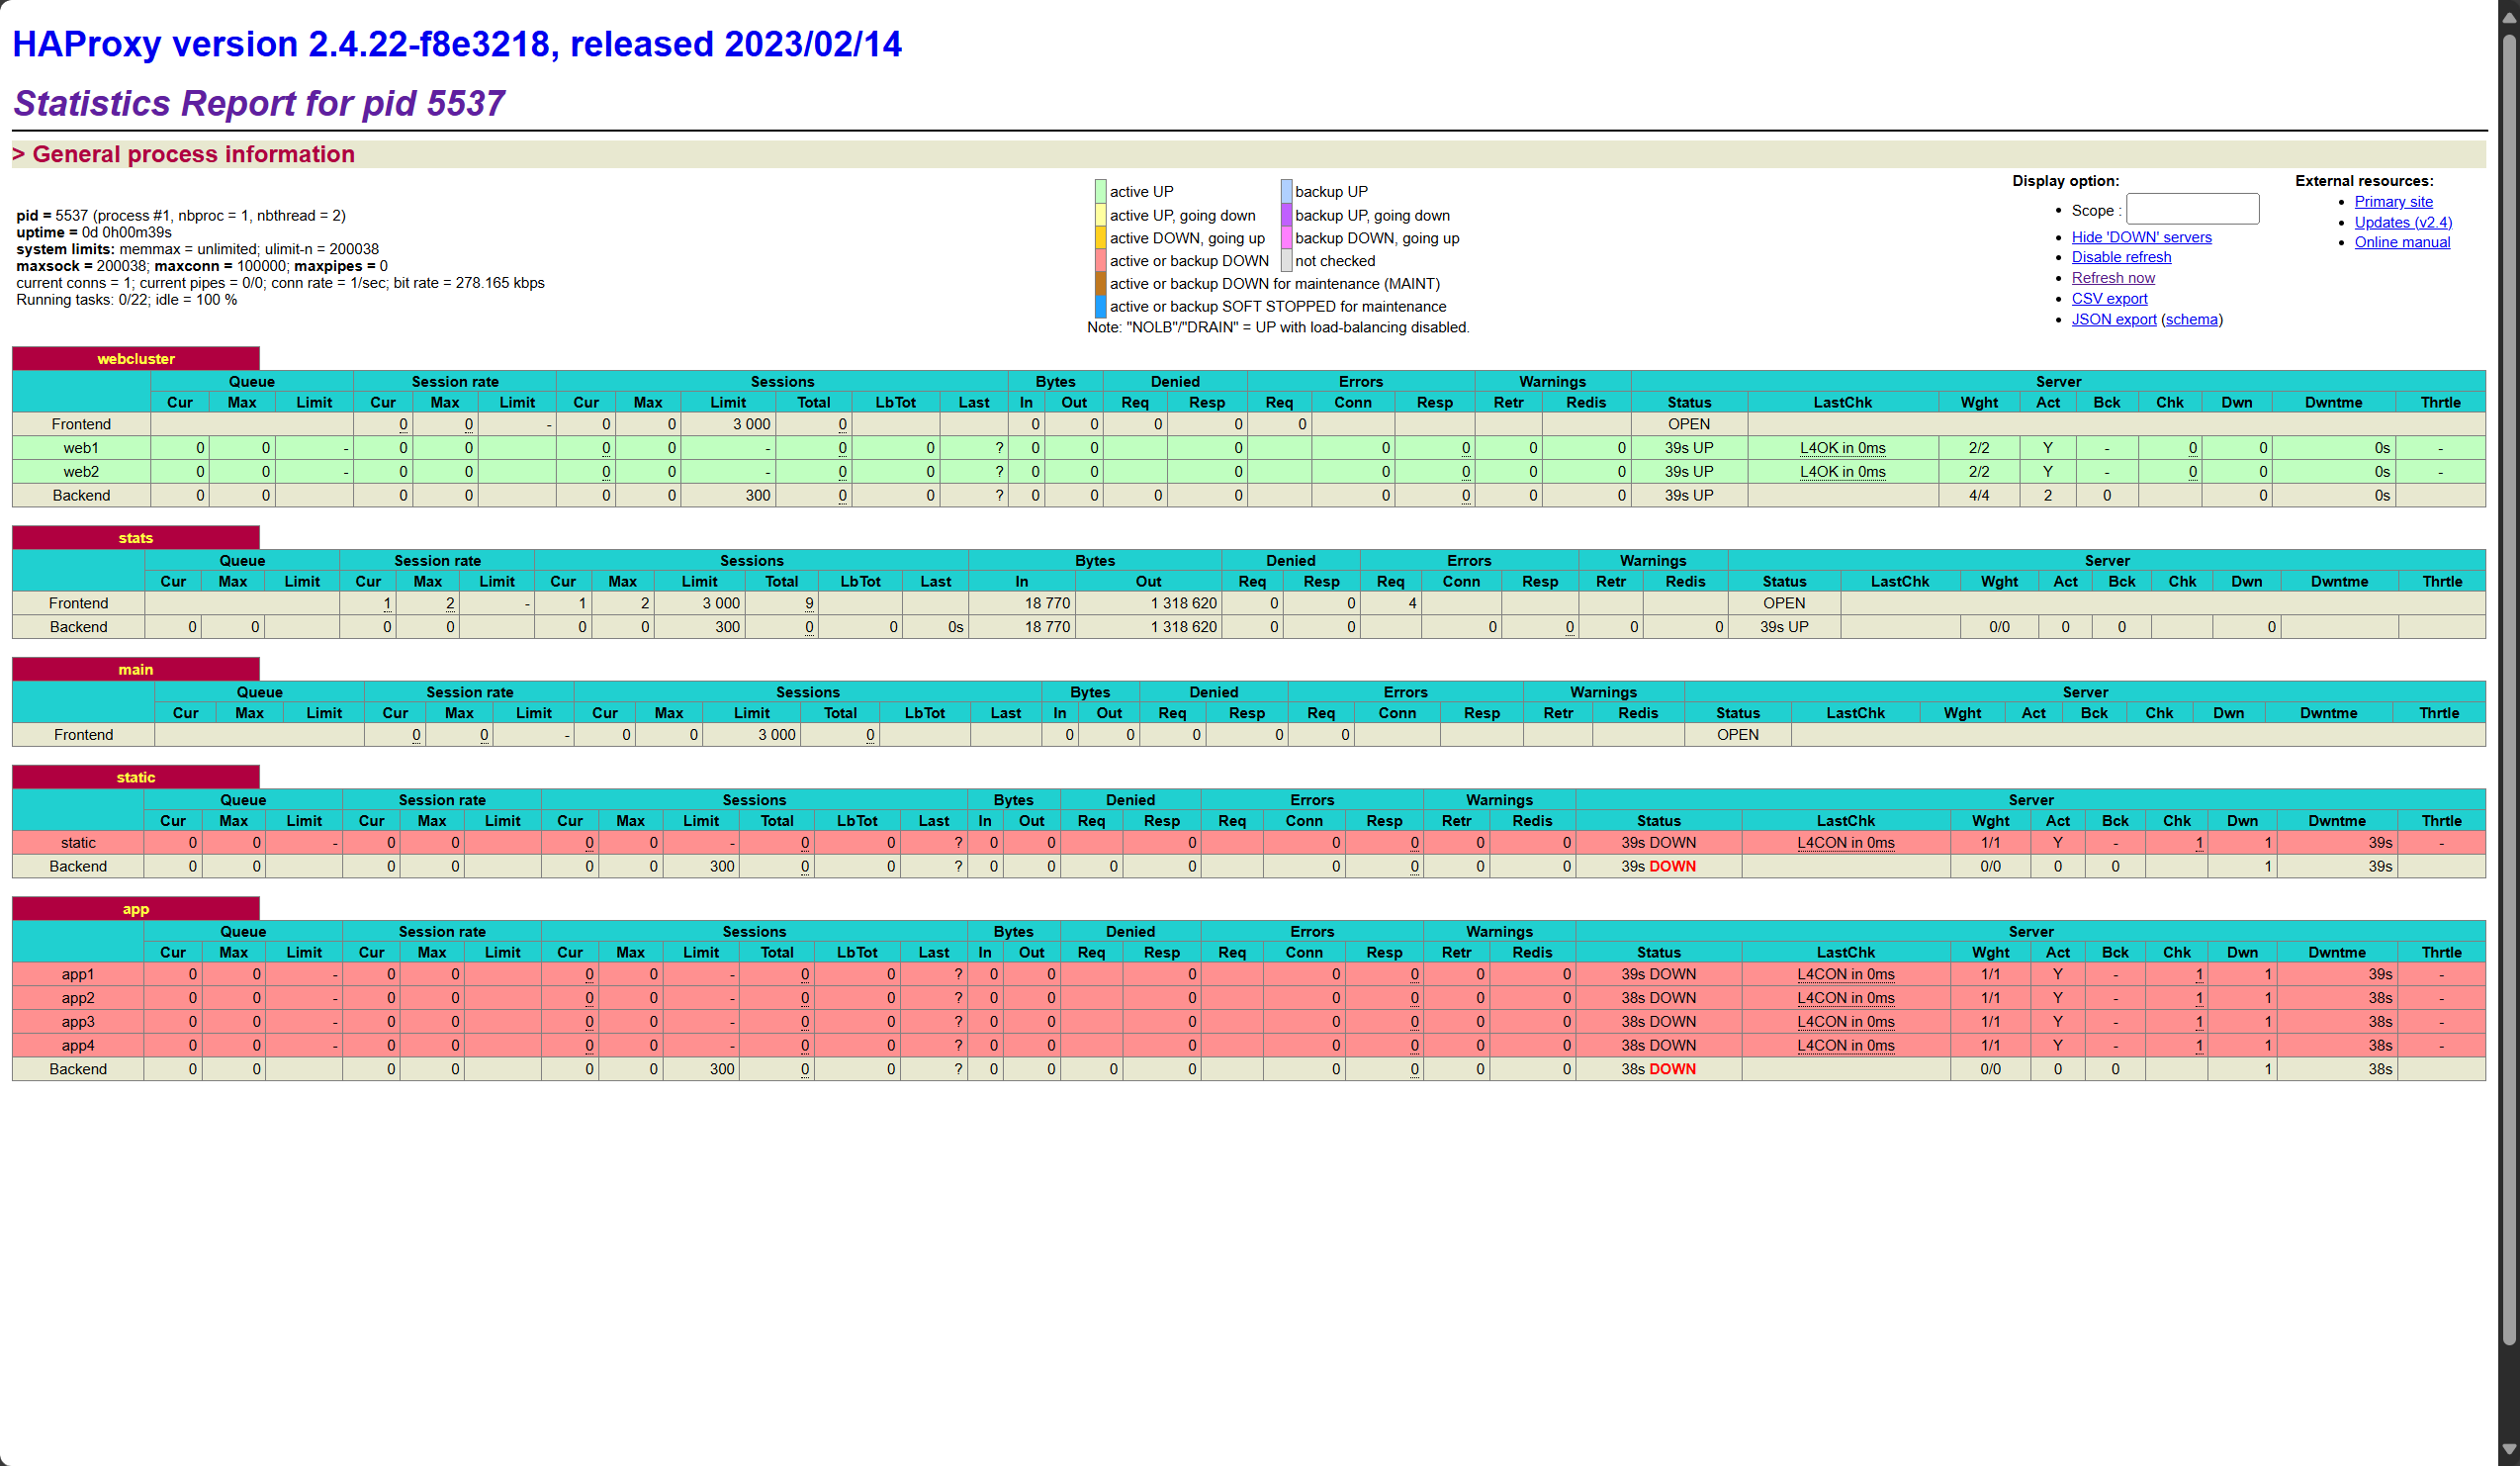This screenshot has height=1466, width=2520.
Task: Click web1 LastChk 'L4OK in 0ms'
Action: point(1842,448)
